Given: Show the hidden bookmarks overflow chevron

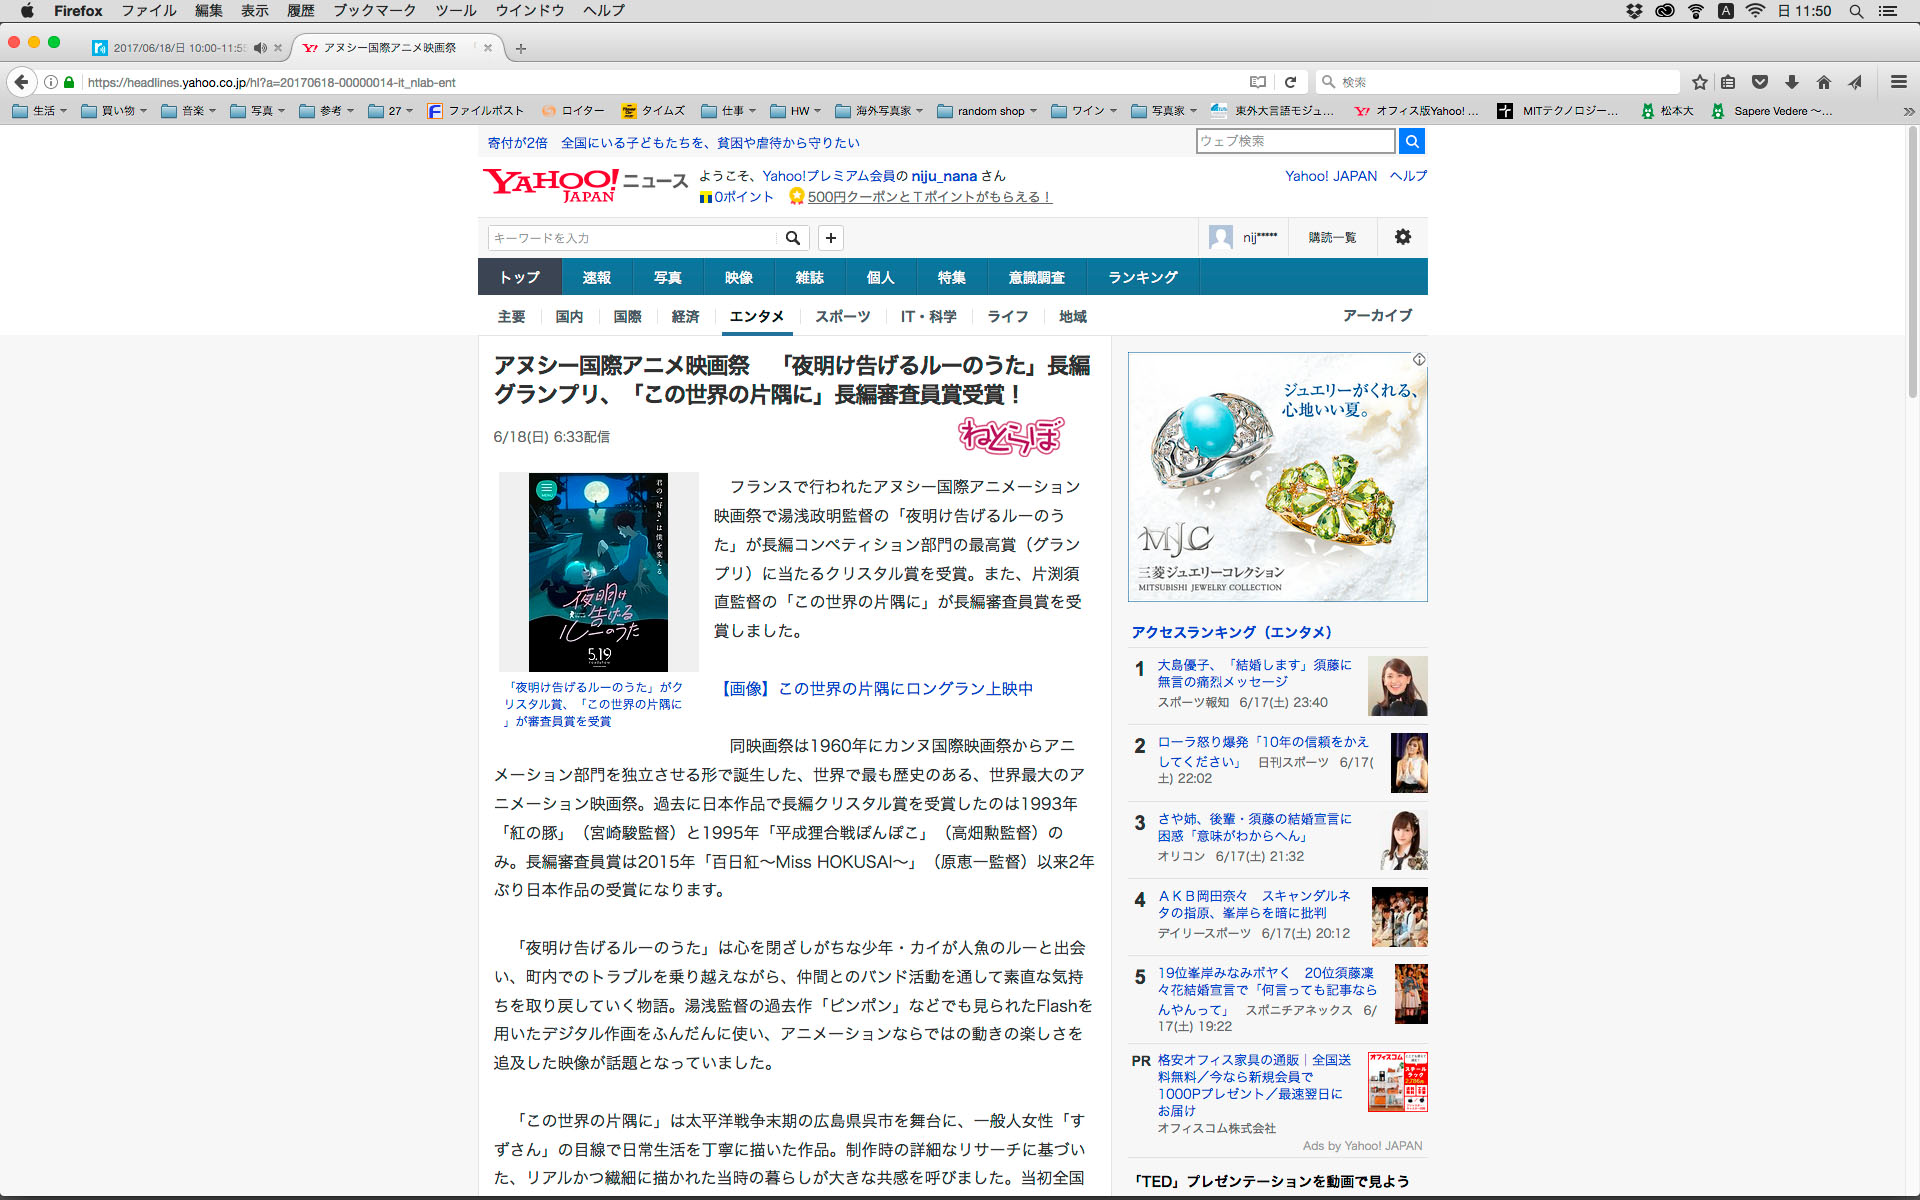Looking at the screenshot, I should click(x=1908, y=111).
